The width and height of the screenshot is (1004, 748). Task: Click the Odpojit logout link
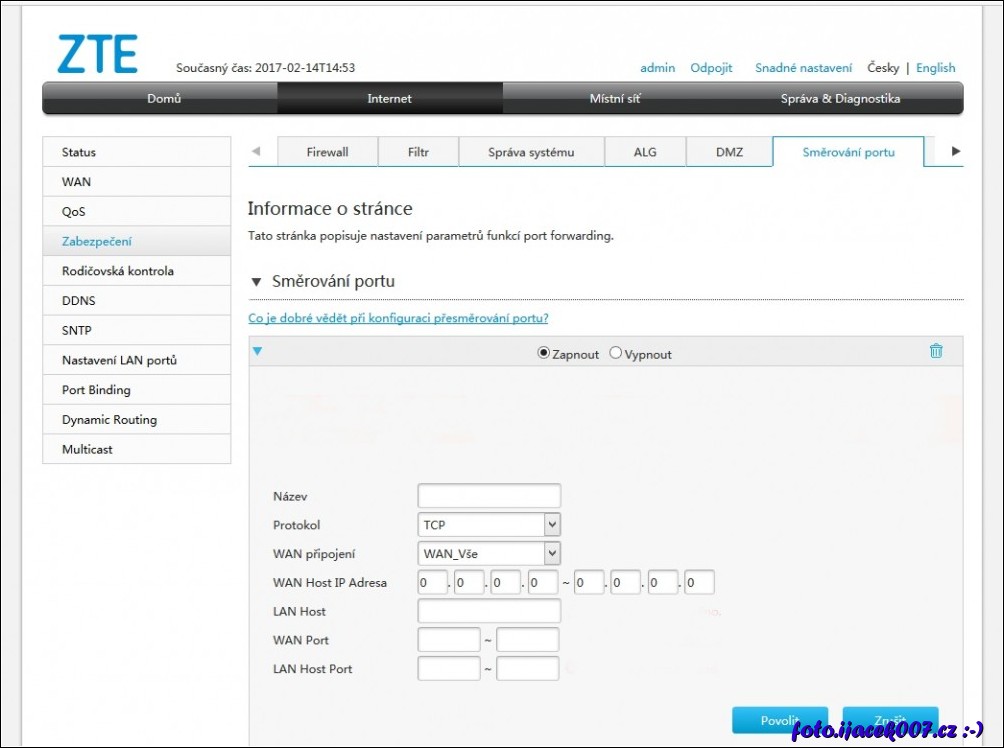pyautogui.click(x=711, y=68)
